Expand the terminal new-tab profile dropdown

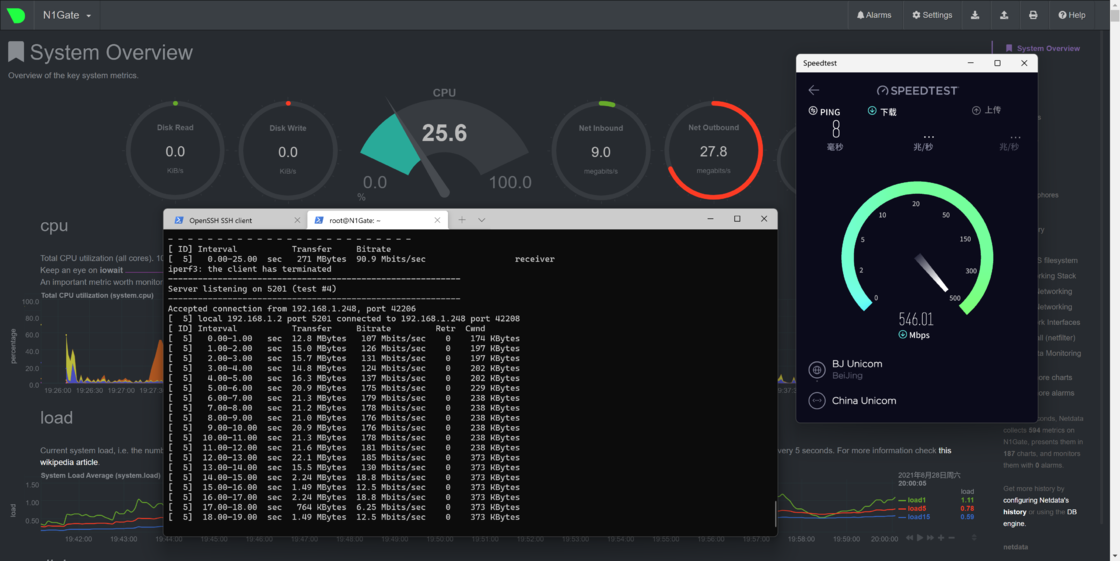coord(481,220)
